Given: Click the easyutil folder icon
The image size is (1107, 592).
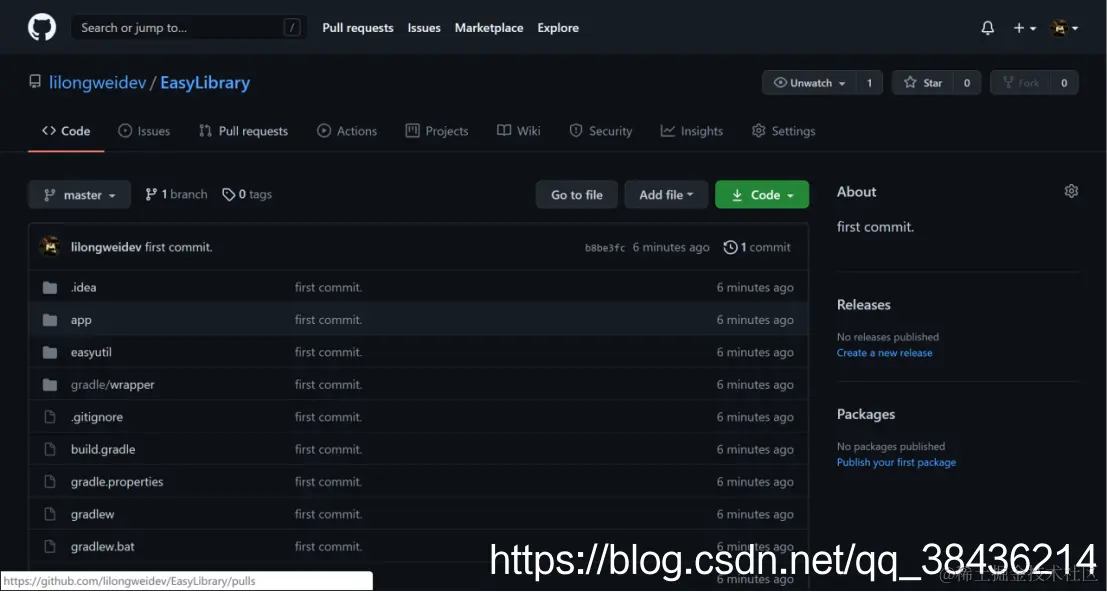Looking at the screenshot, I should pyautogui.click(x=49, y=352).
